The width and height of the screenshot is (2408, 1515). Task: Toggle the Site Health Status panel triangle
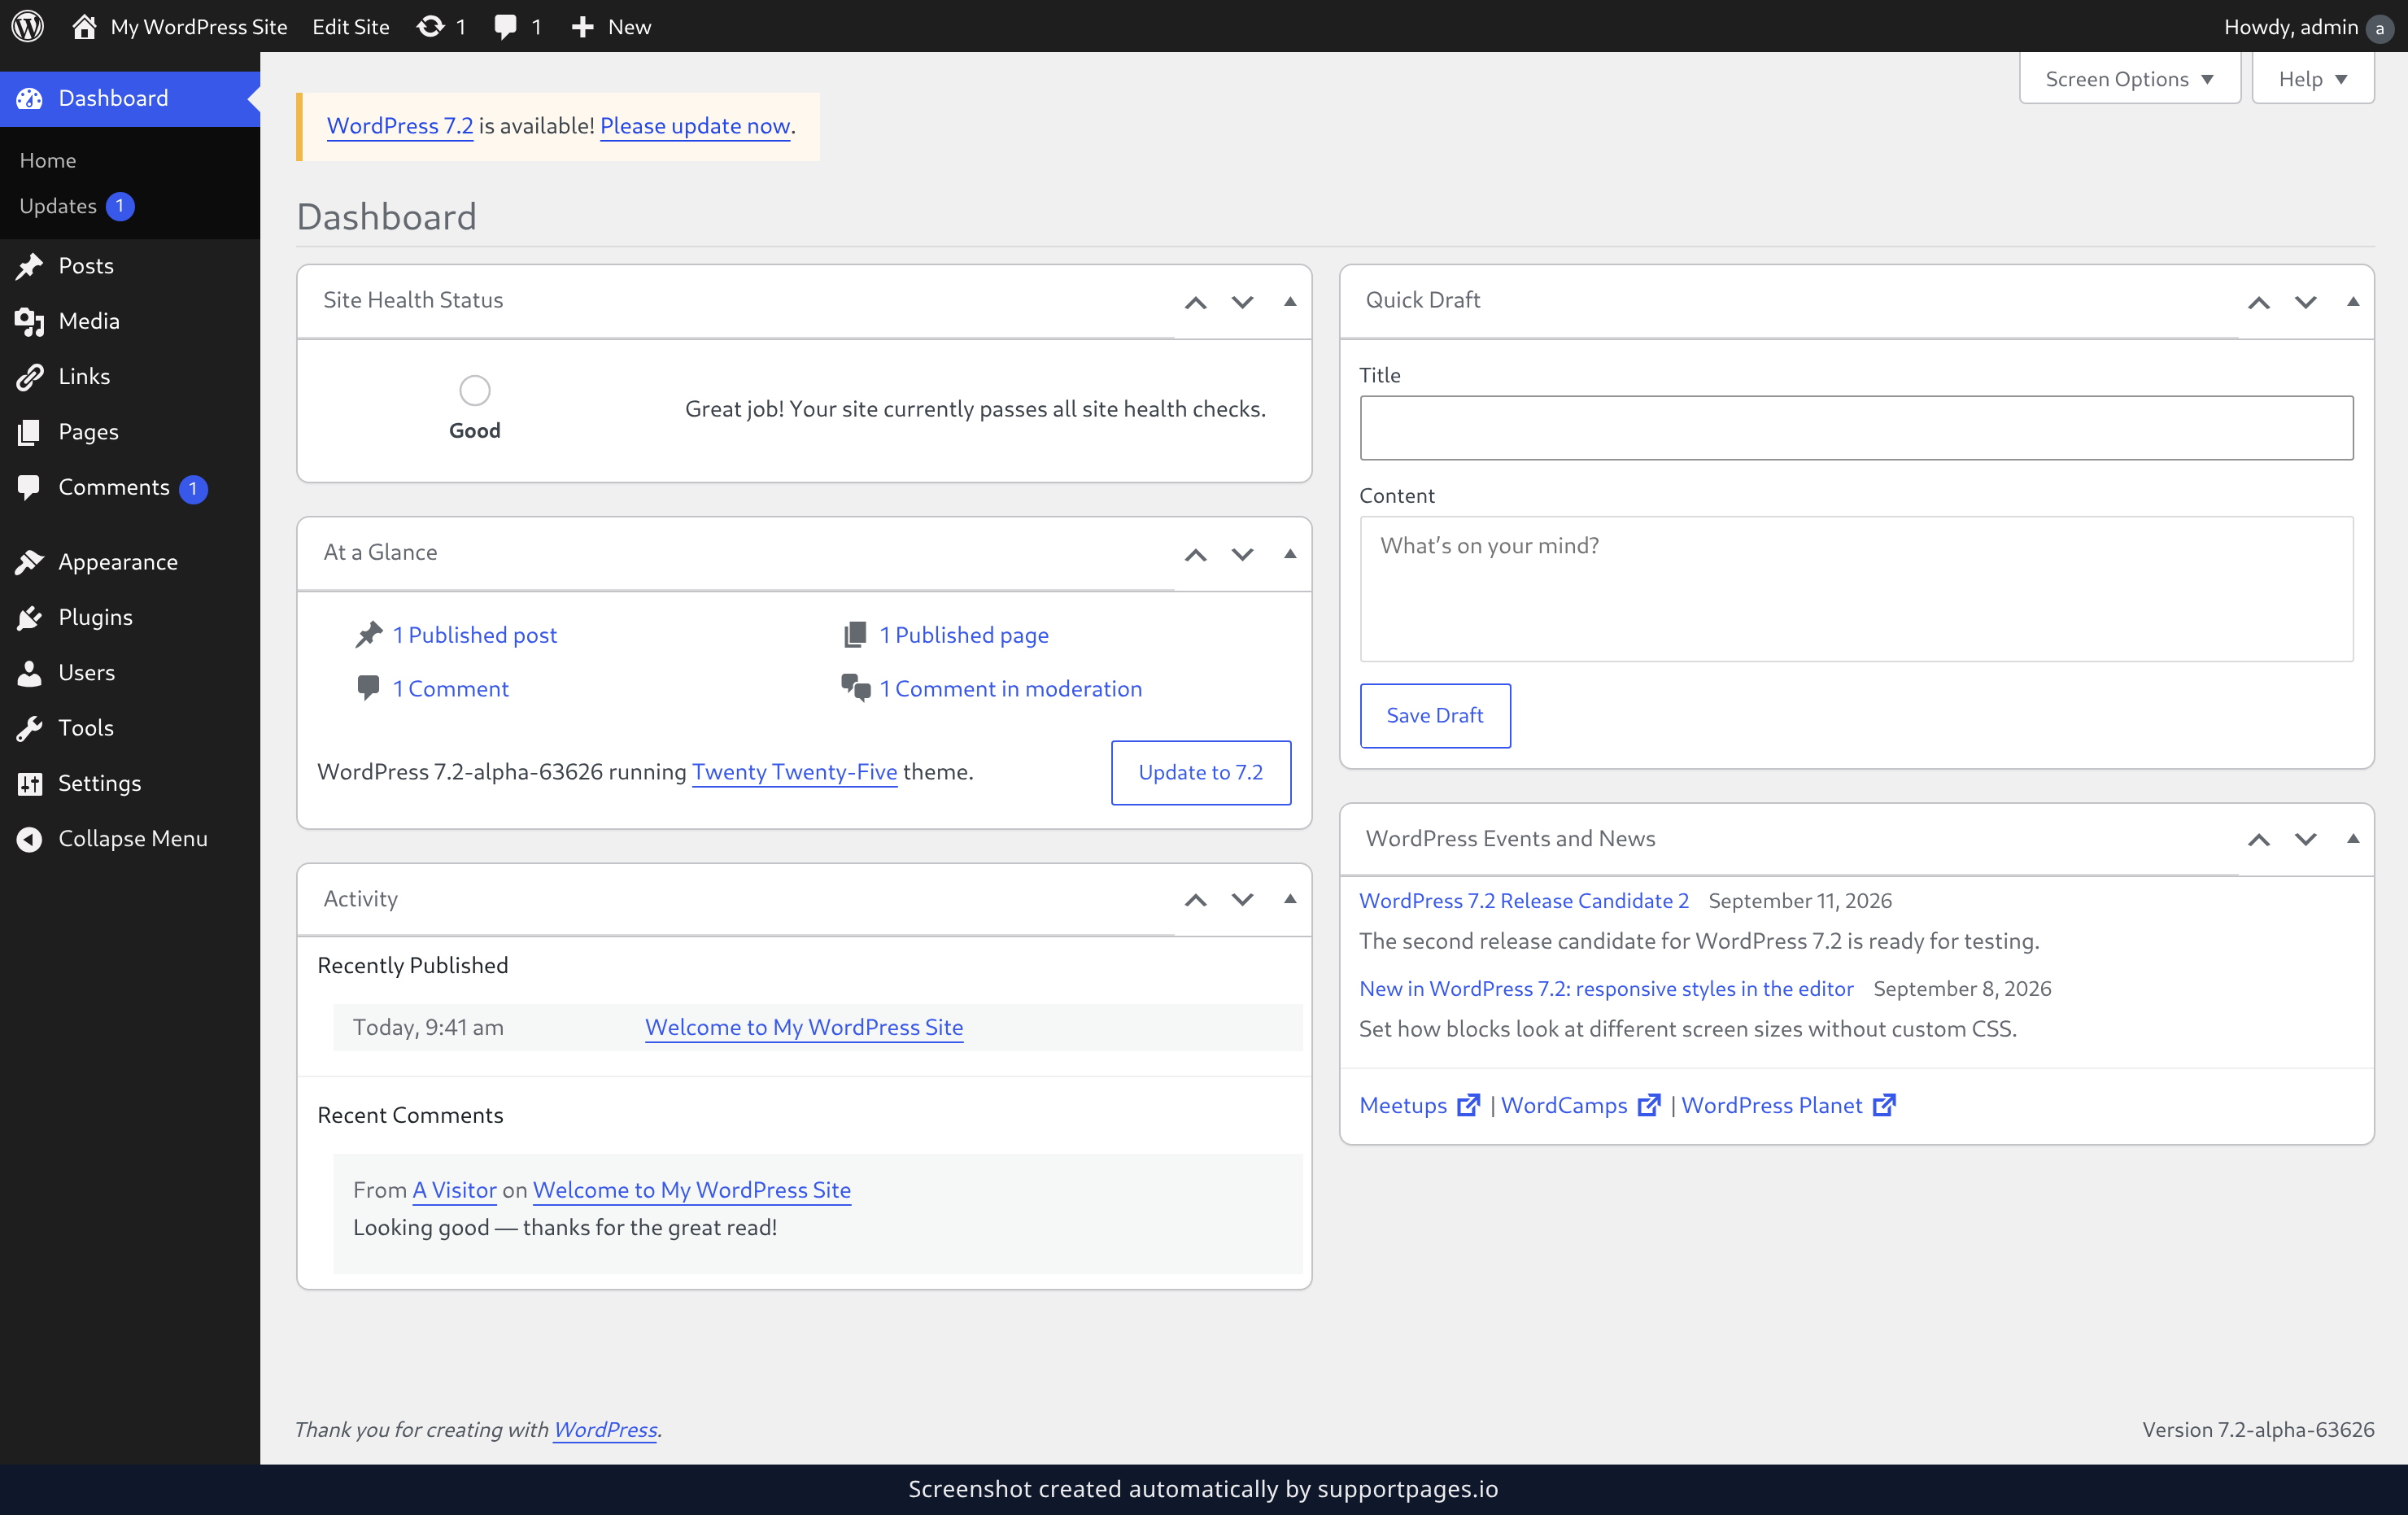[1290, 301]
